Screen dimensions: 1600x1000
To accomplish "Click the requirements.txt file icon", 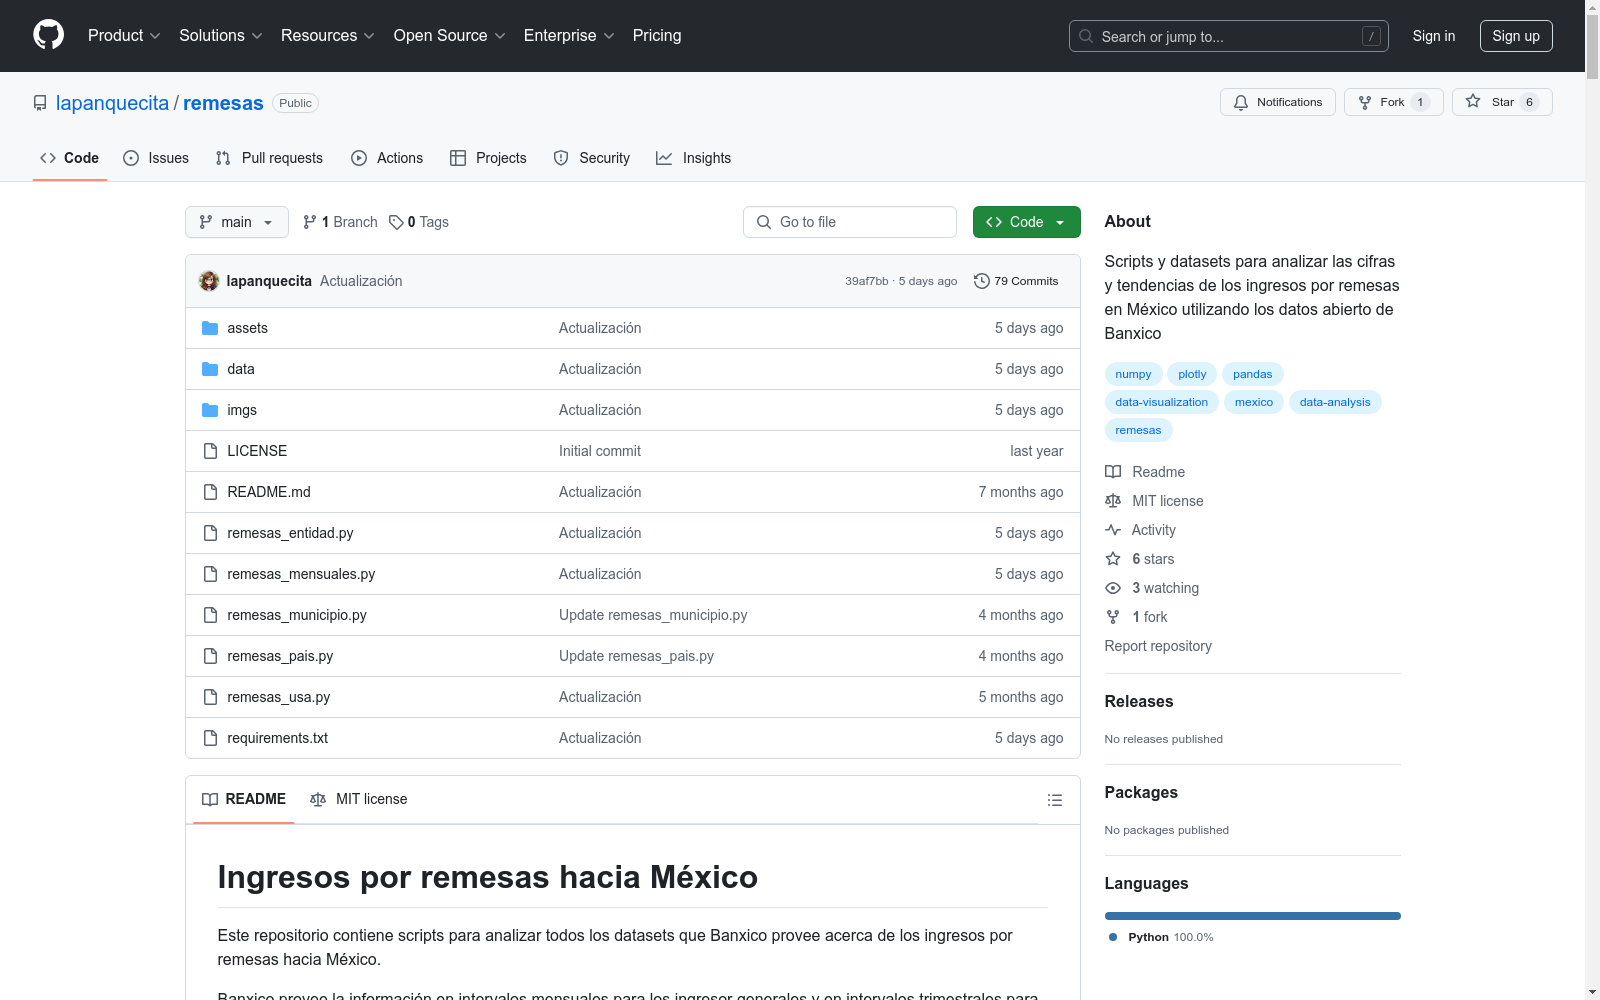I will pos(210,738).
